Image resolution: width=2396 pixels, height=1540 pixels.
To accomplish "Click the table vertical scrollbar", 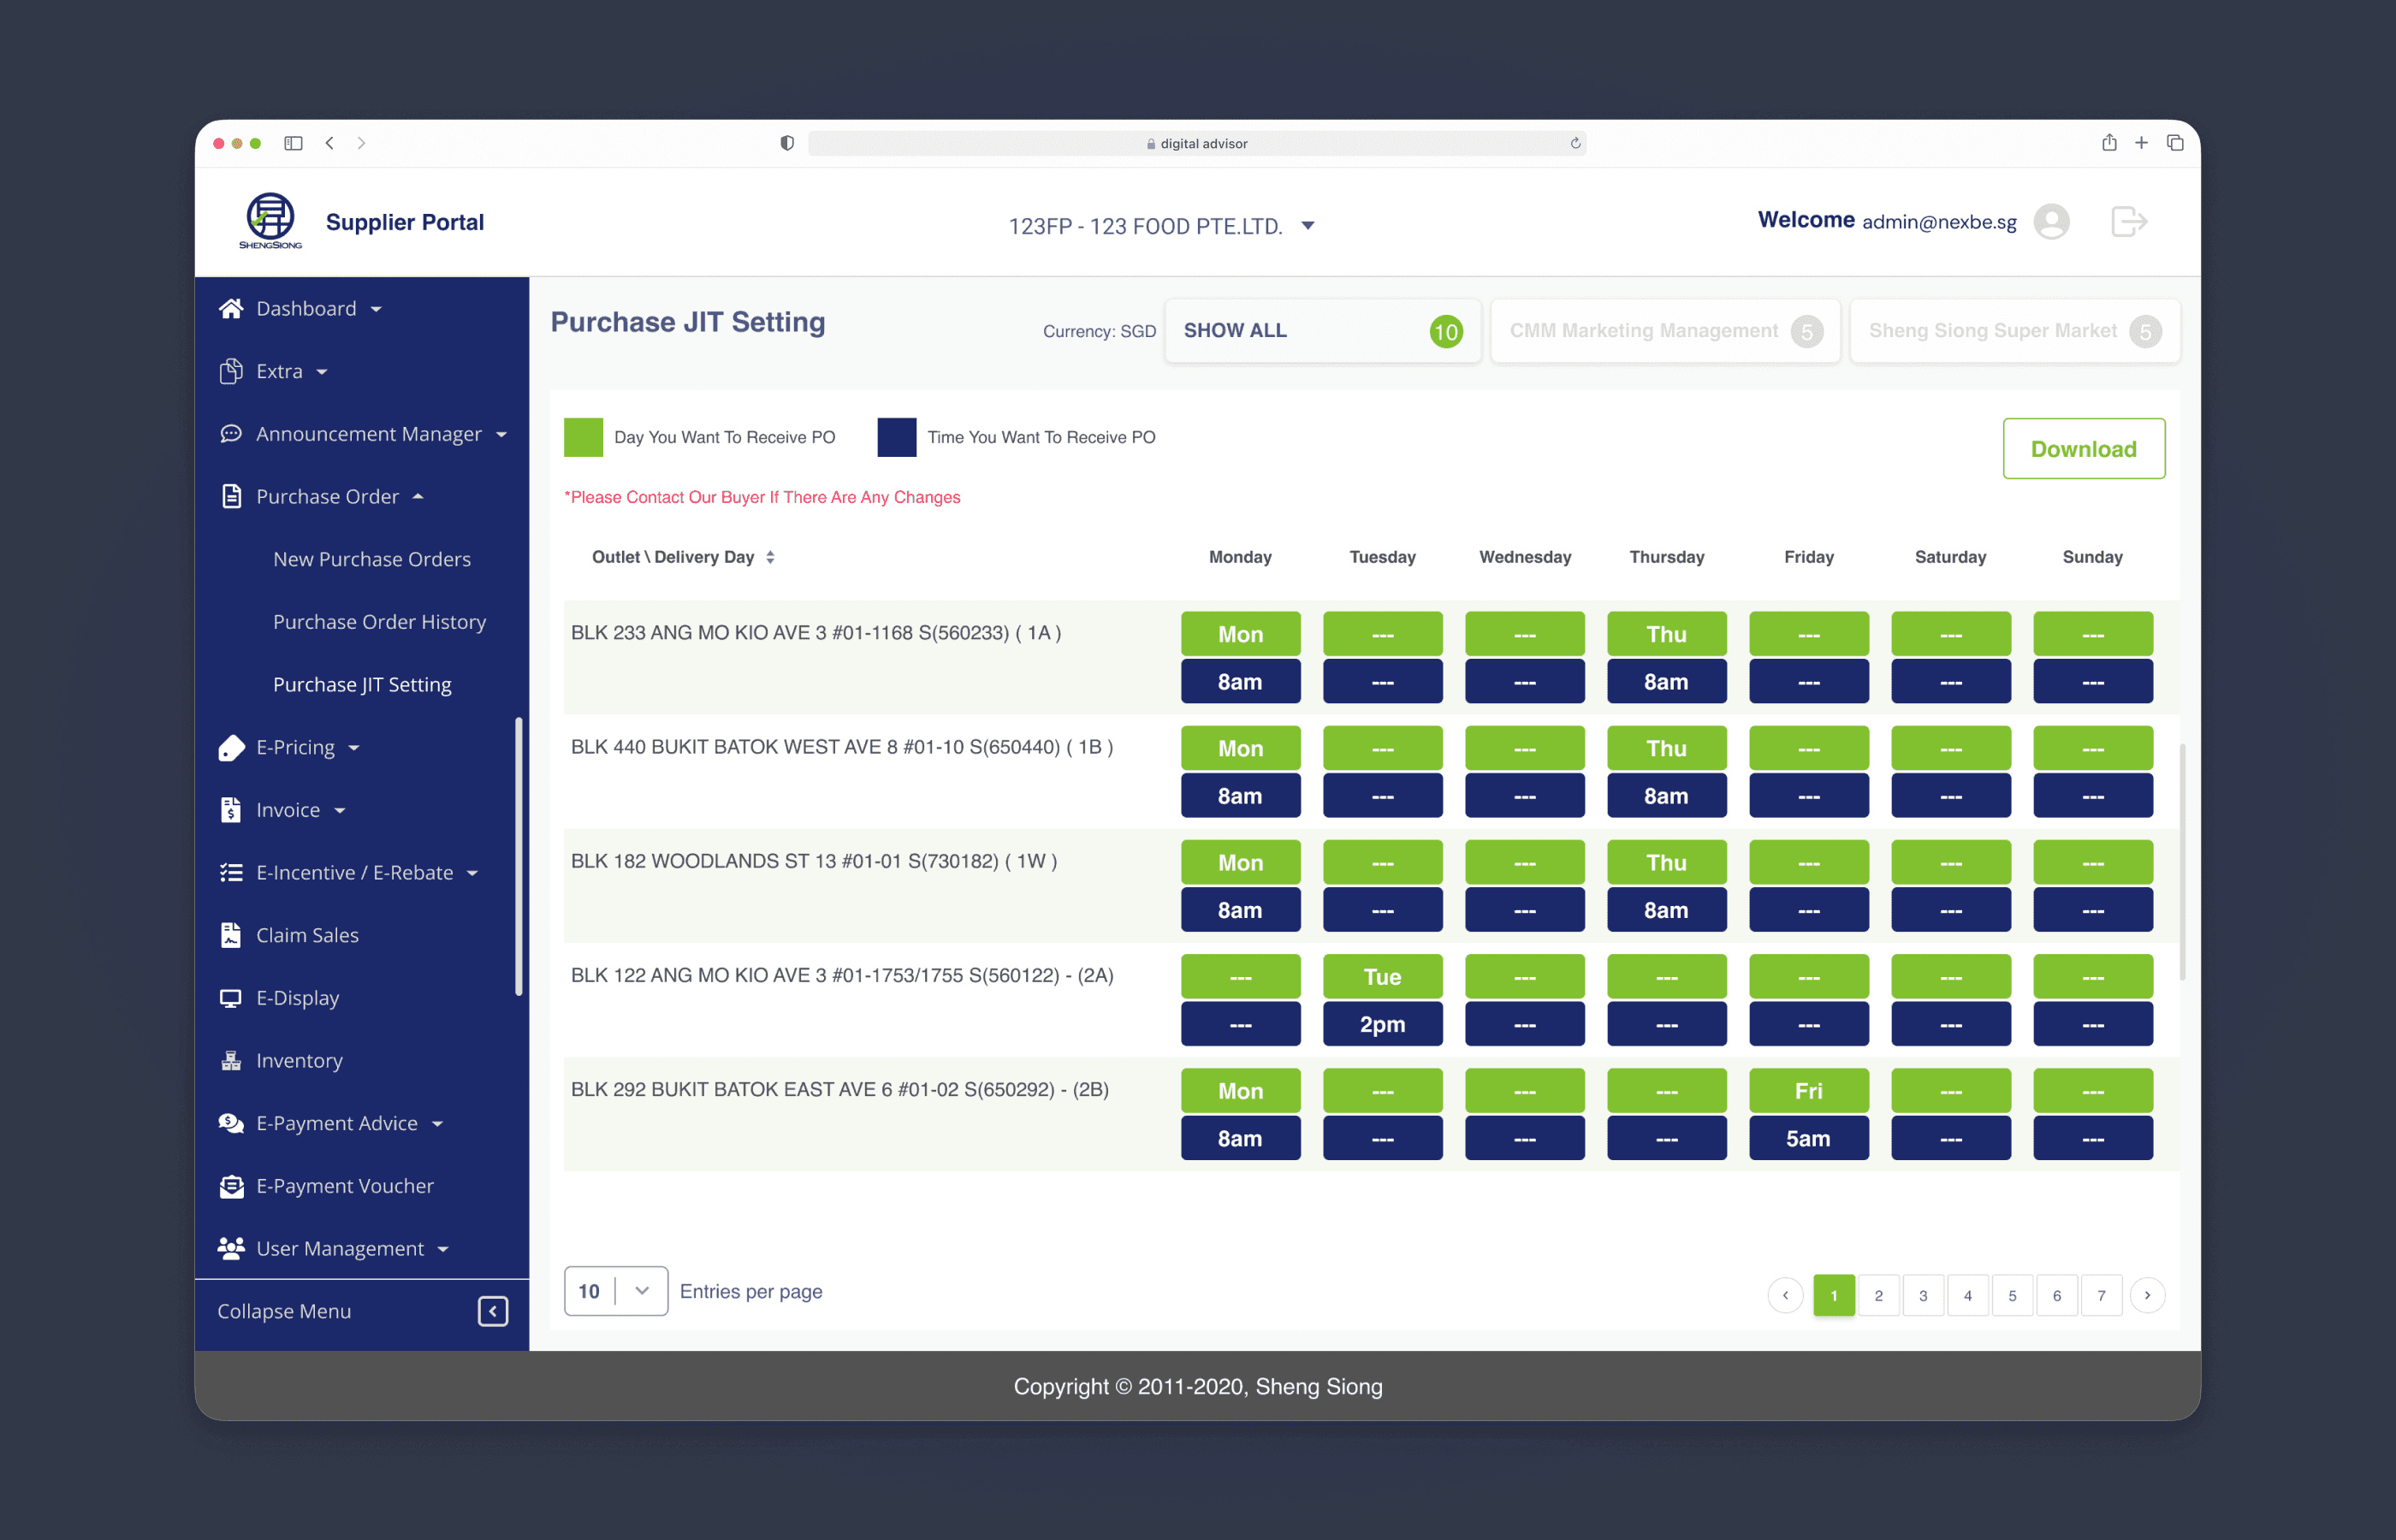I will (2182, 861).
